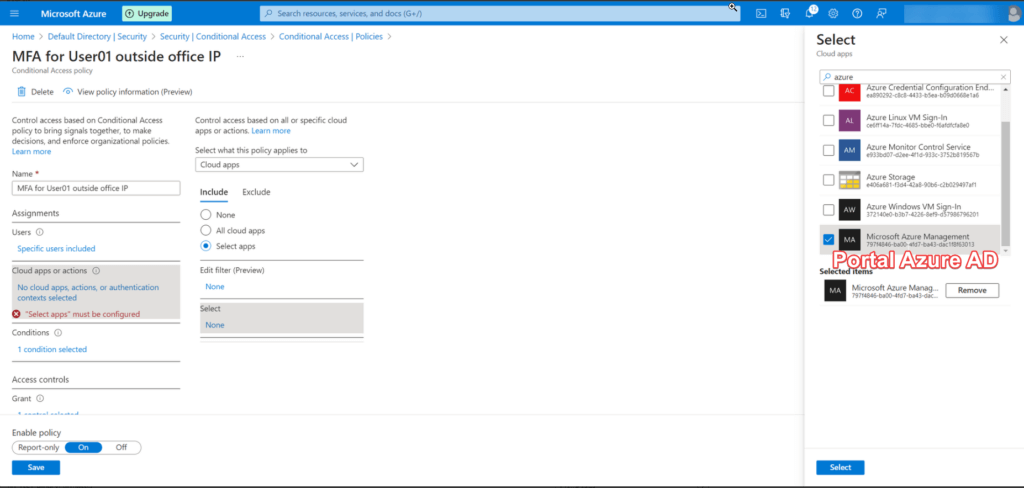
Task: Set Enable policy to Off
Action: pyautogui.click(x=121, y=447)
